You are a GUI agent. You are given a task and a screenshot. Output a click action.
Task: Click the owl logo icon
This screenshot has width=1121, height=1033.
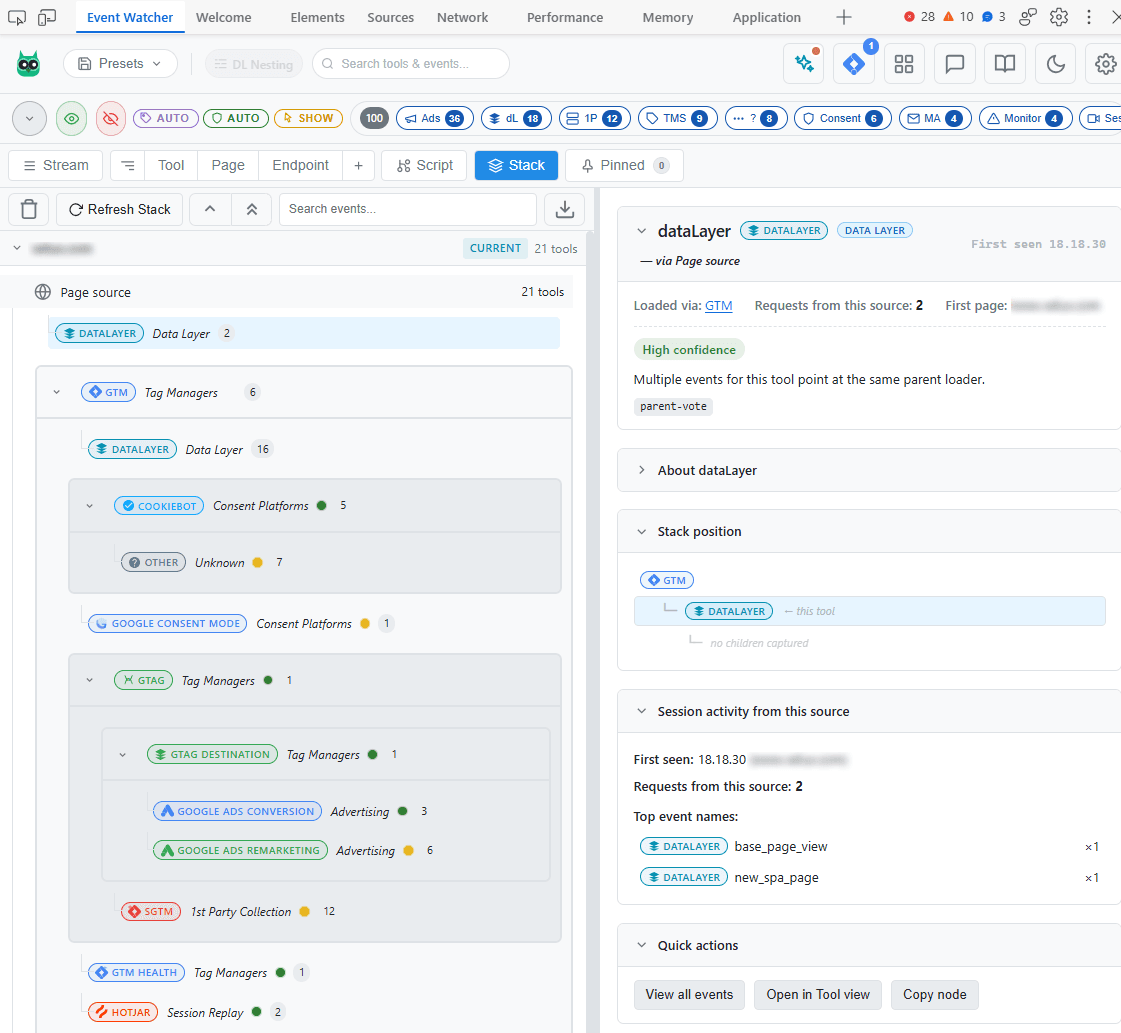click(29, 64)
